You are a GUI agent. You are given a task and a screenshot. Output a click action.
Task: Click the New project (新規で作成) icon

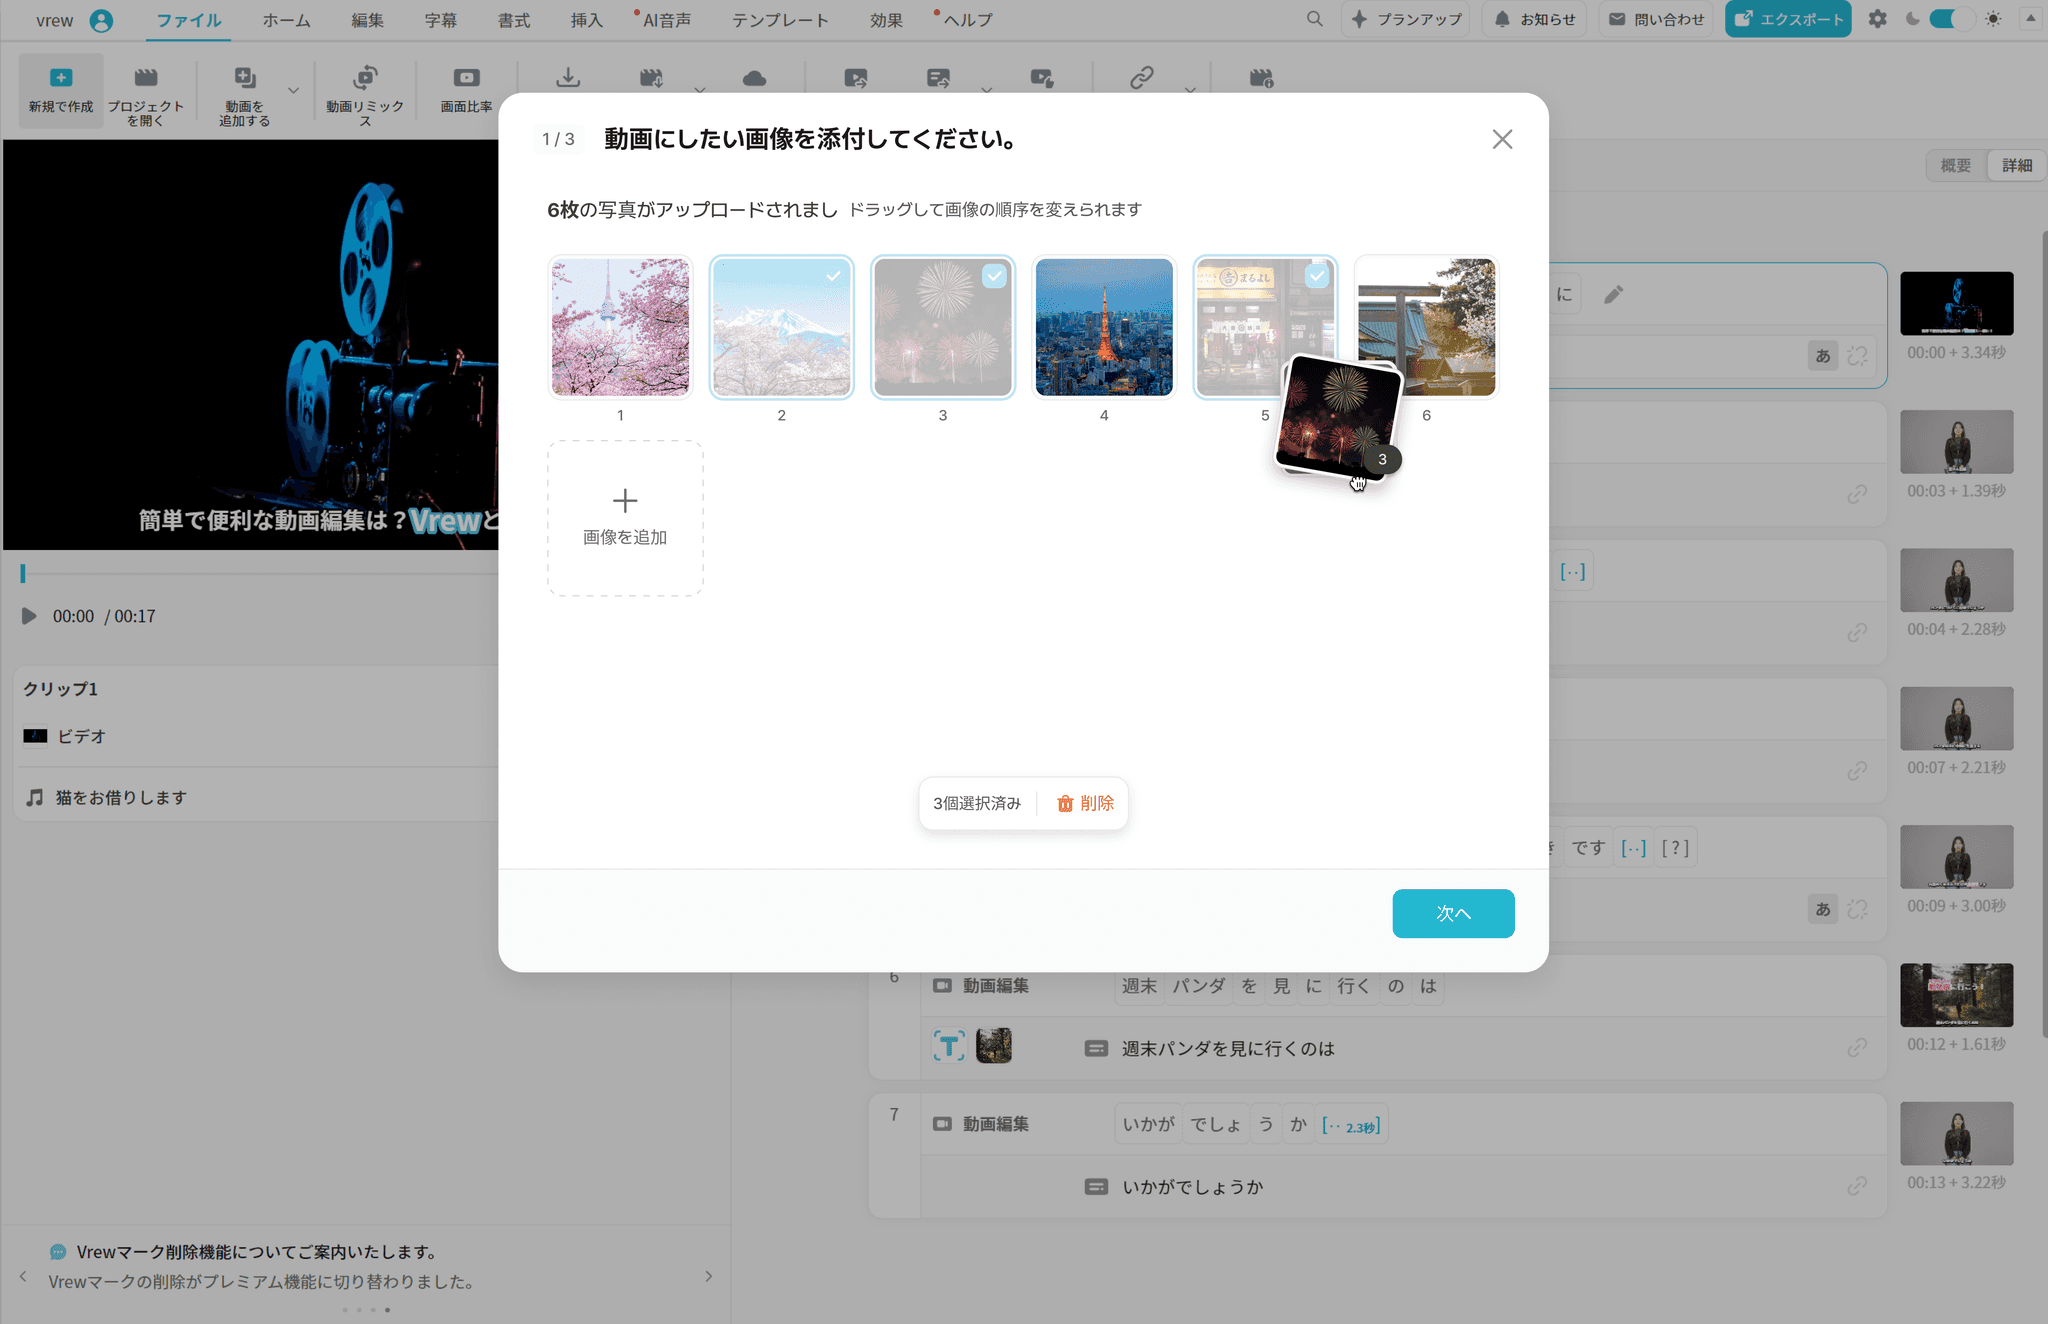click(61, 78)
